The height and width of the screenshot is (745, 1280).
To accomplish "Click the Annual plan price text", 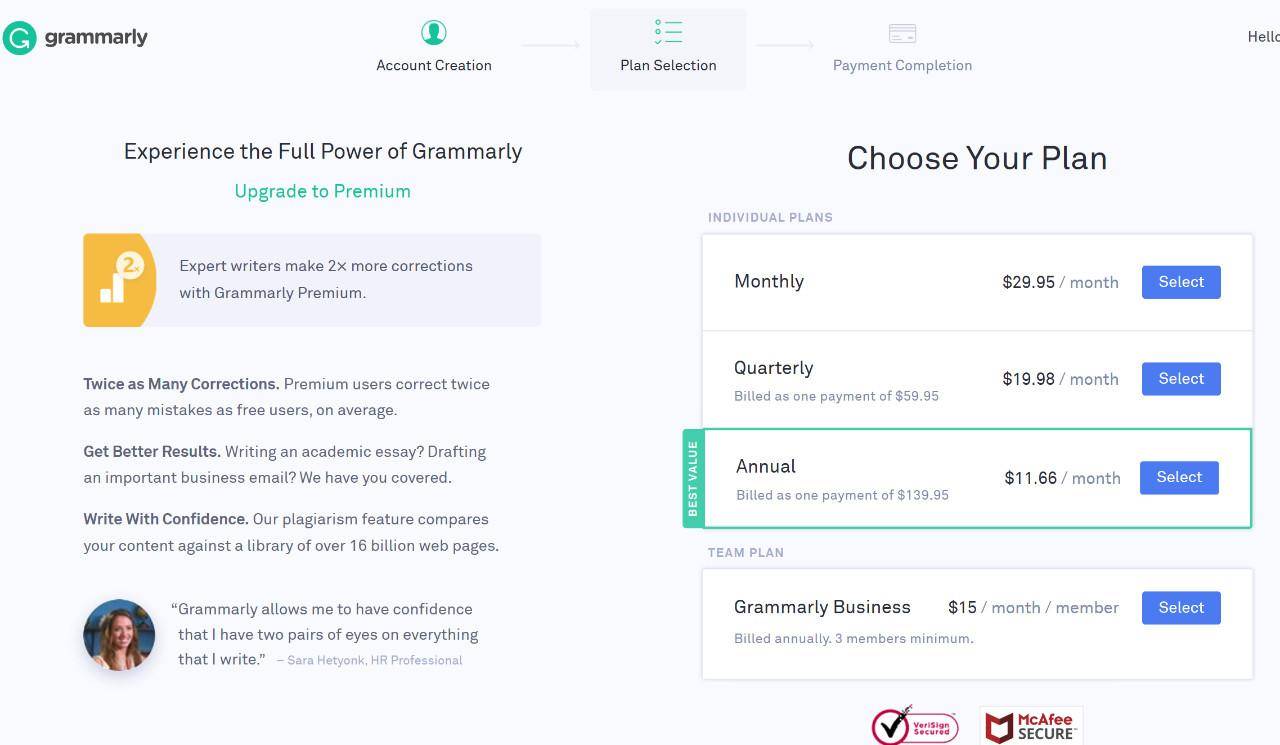I will (x=1062, y=478).
